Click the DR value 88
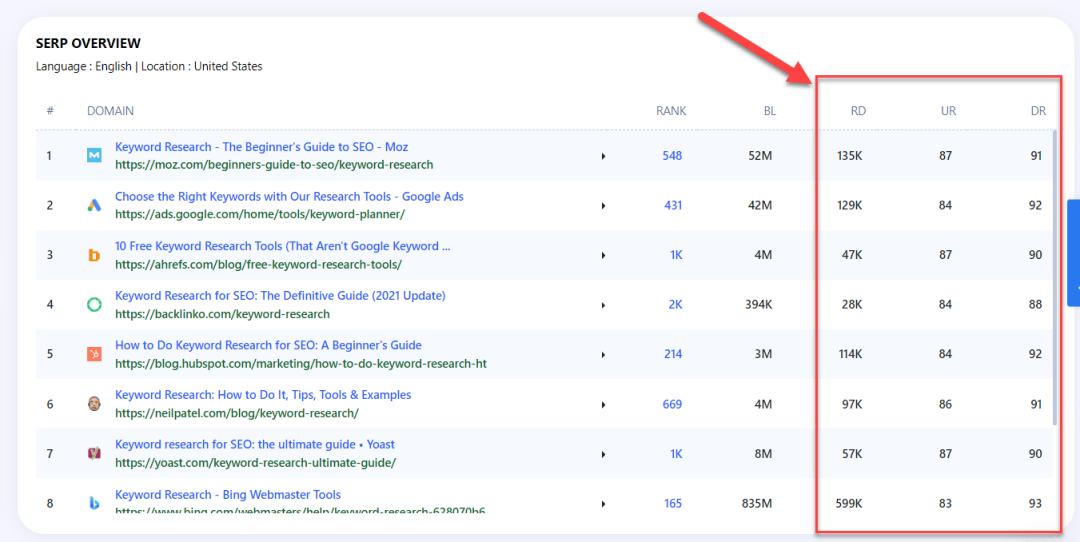Viewport: 1080px width, 542px height. point(1035,304)
